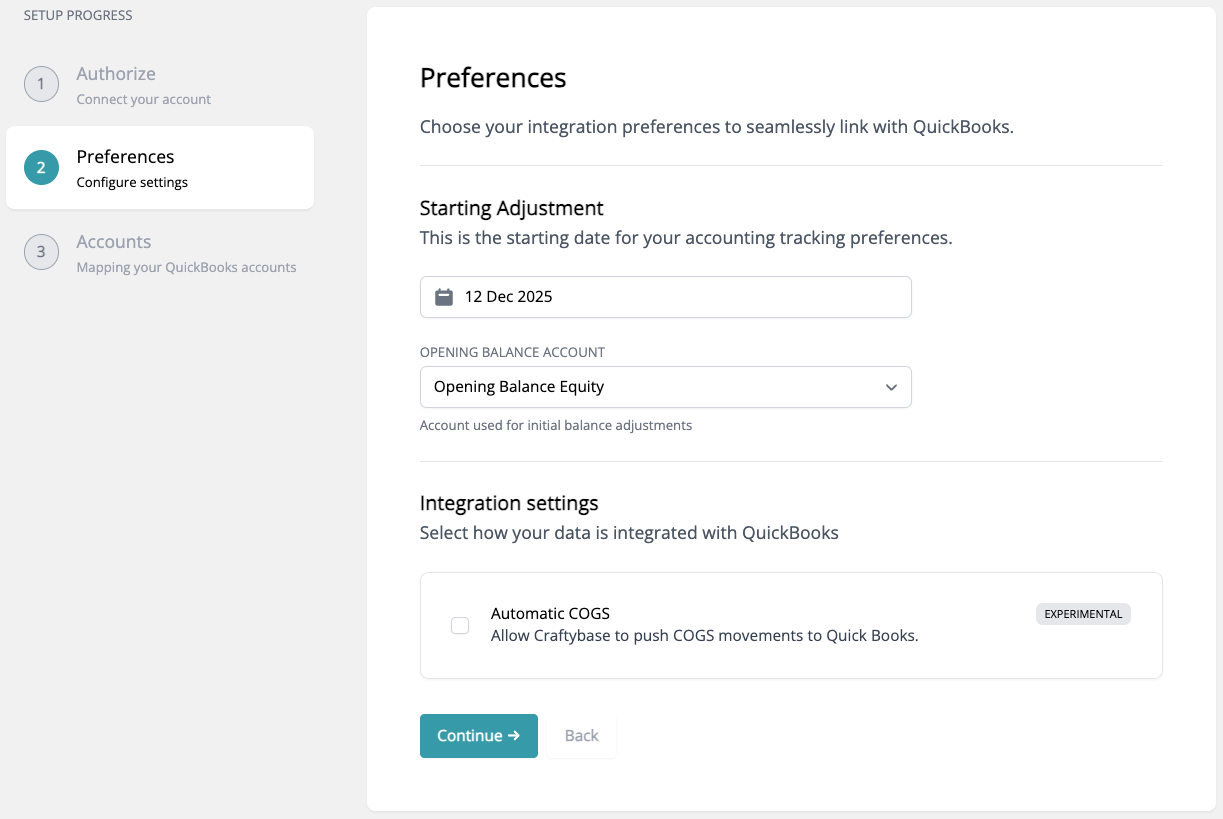1223x819 pixels.
Task: Click the Back button
Action: click(581, 736)
